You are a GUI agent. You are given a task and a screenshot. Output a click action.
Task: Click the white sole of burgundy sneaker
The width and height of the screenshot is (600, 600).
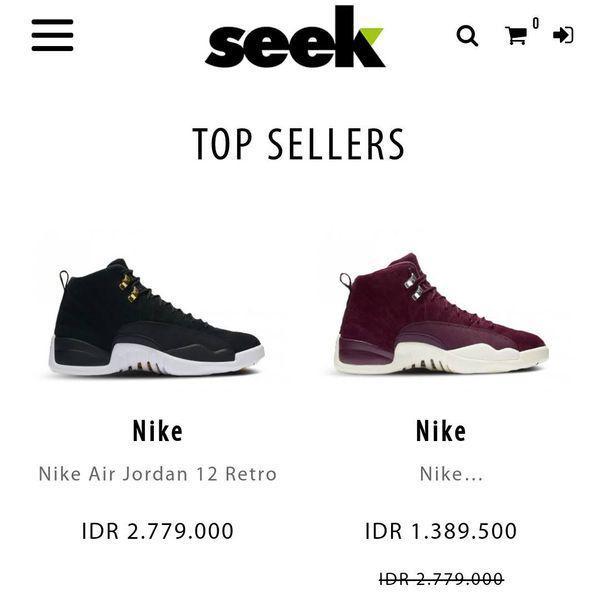coord(441,359)
